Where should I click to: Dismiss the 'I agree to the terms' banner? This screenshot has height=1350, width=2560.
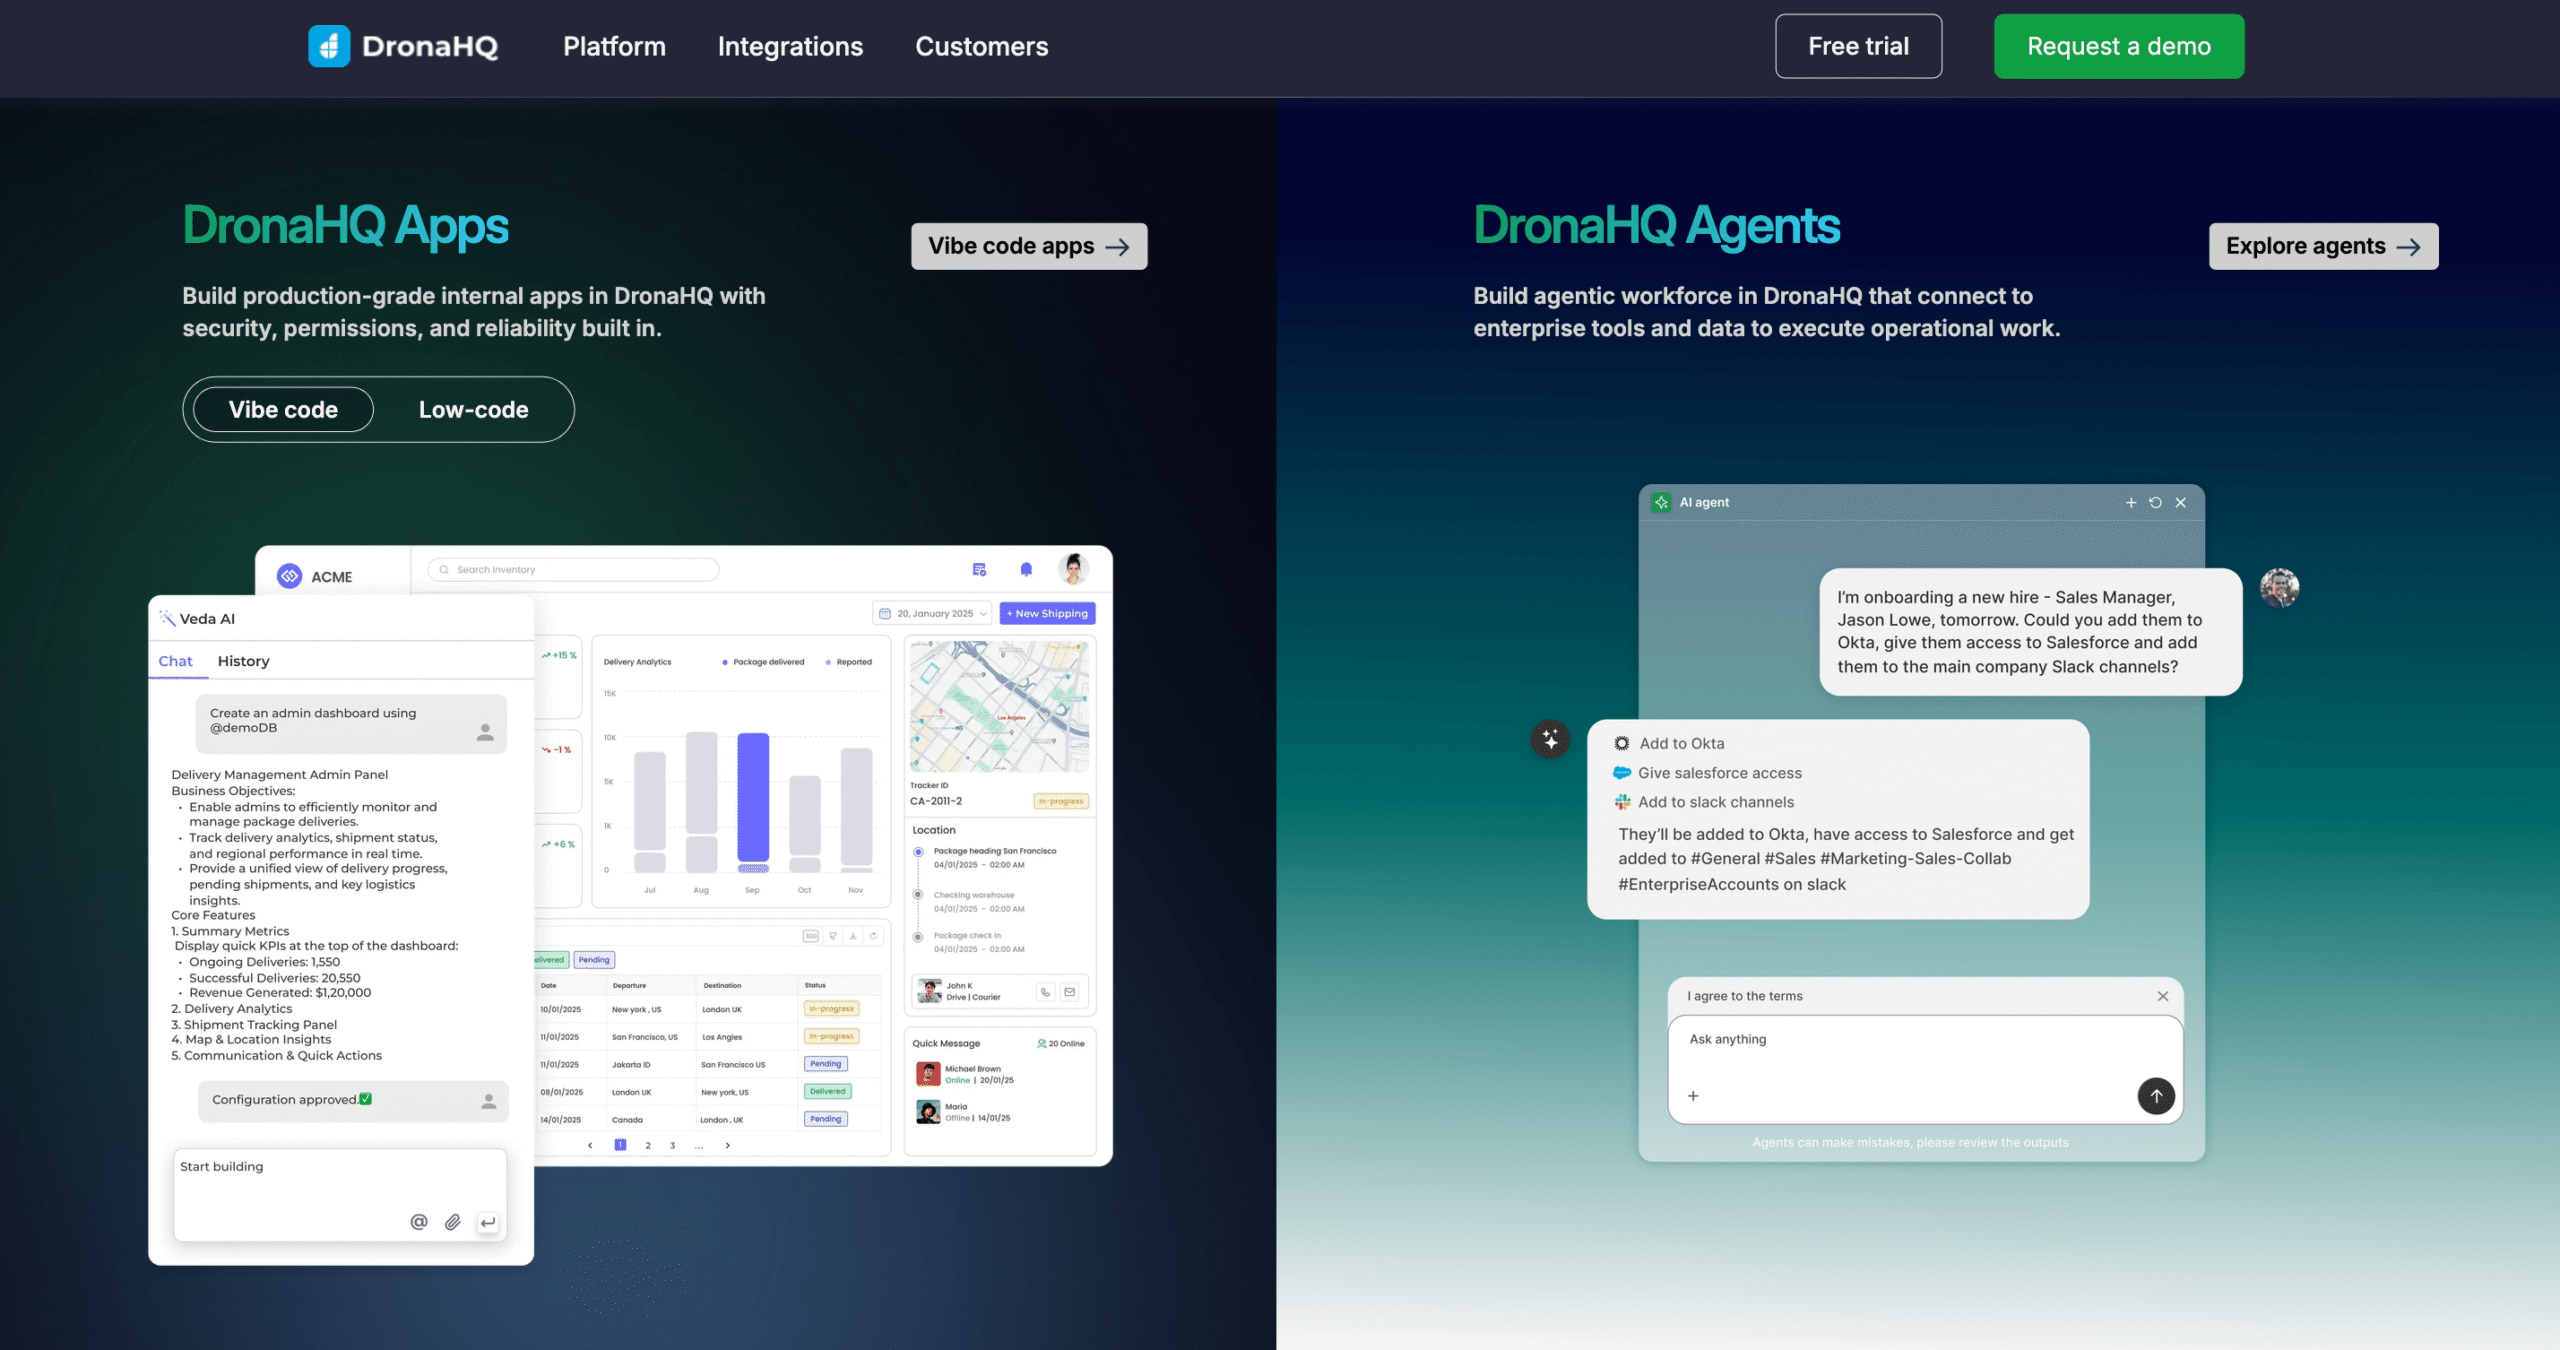click(2162, 996)
